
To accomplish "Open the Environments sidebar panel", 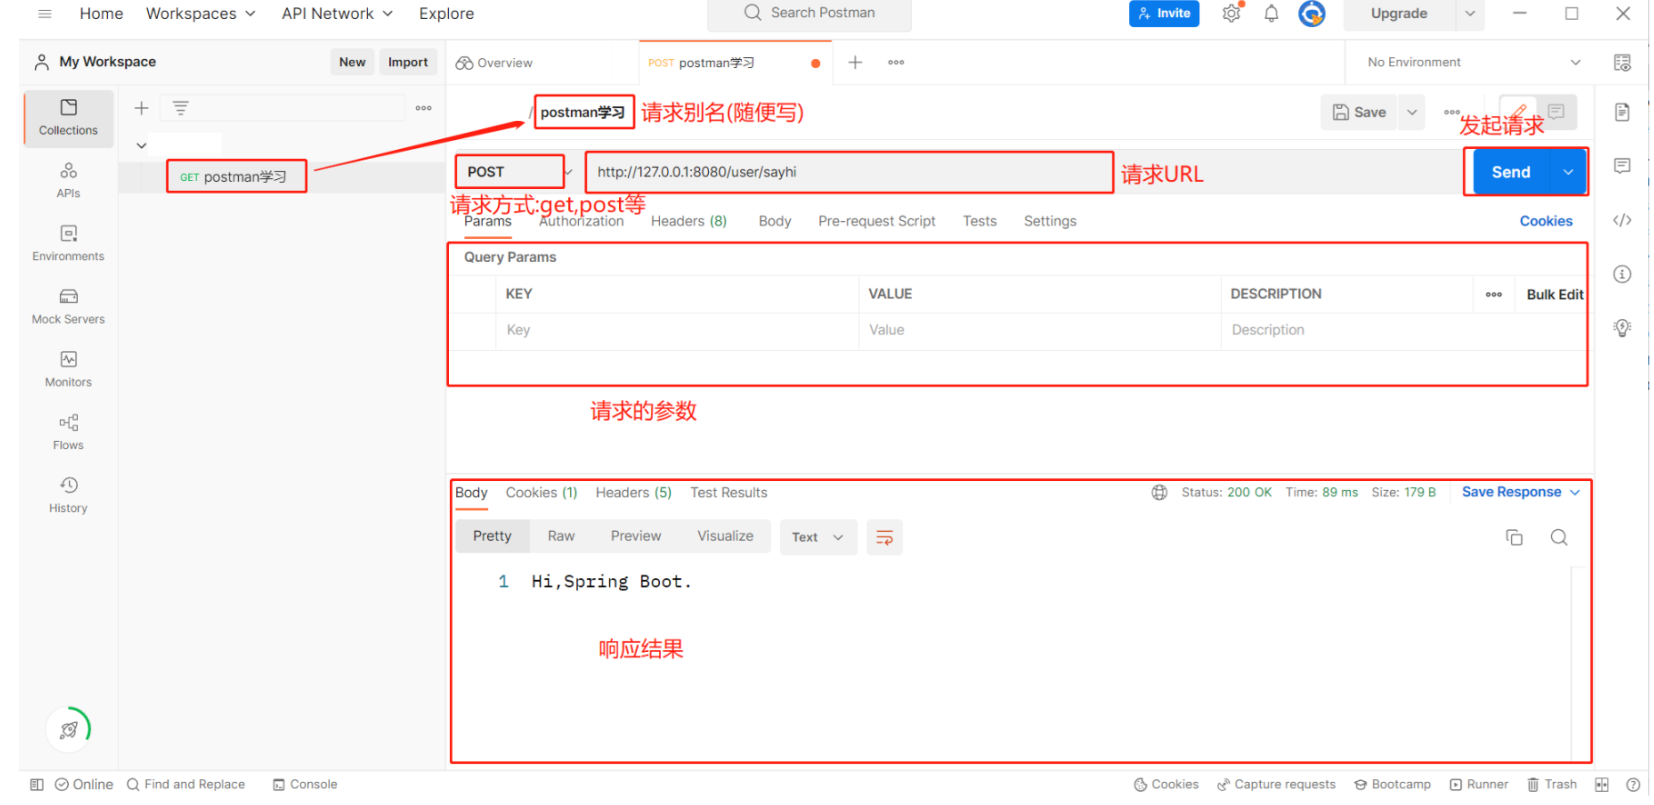I will coord(68,244).
